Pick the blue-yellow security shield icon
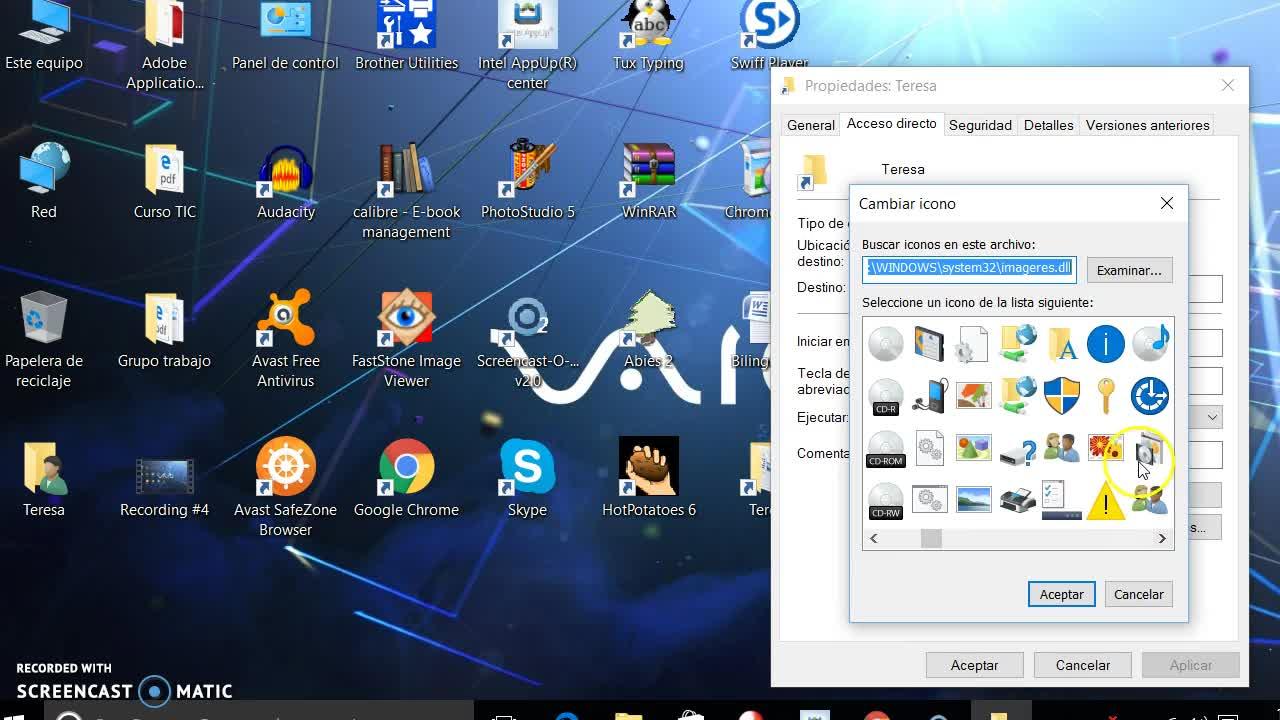 [1061, 396]
